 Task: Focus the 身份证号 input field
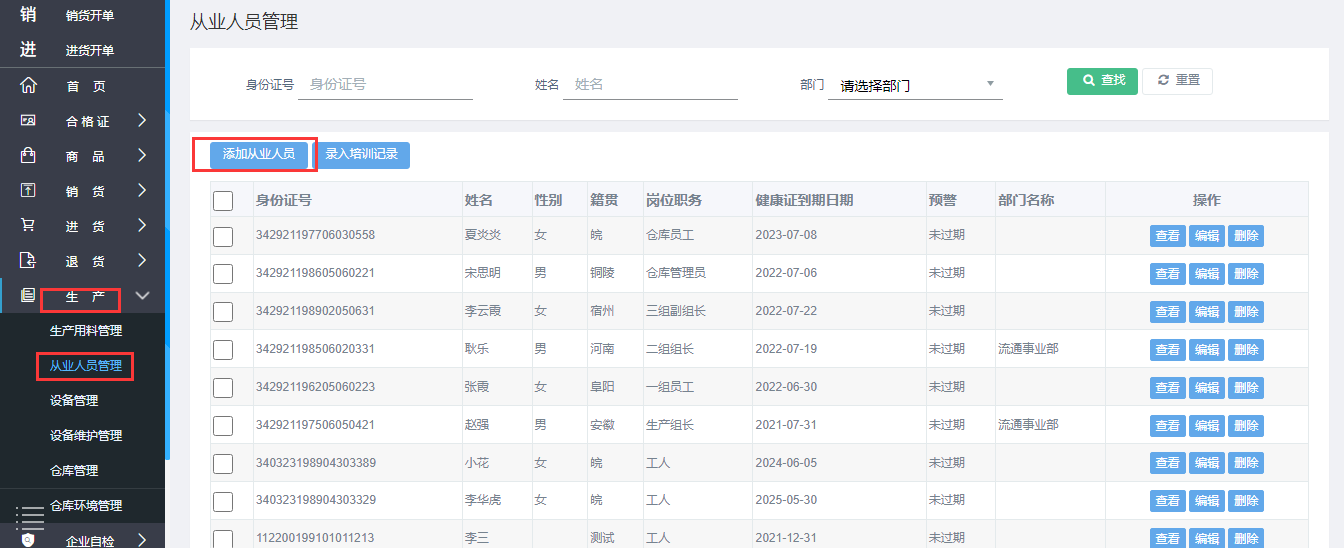coord(386,85)
